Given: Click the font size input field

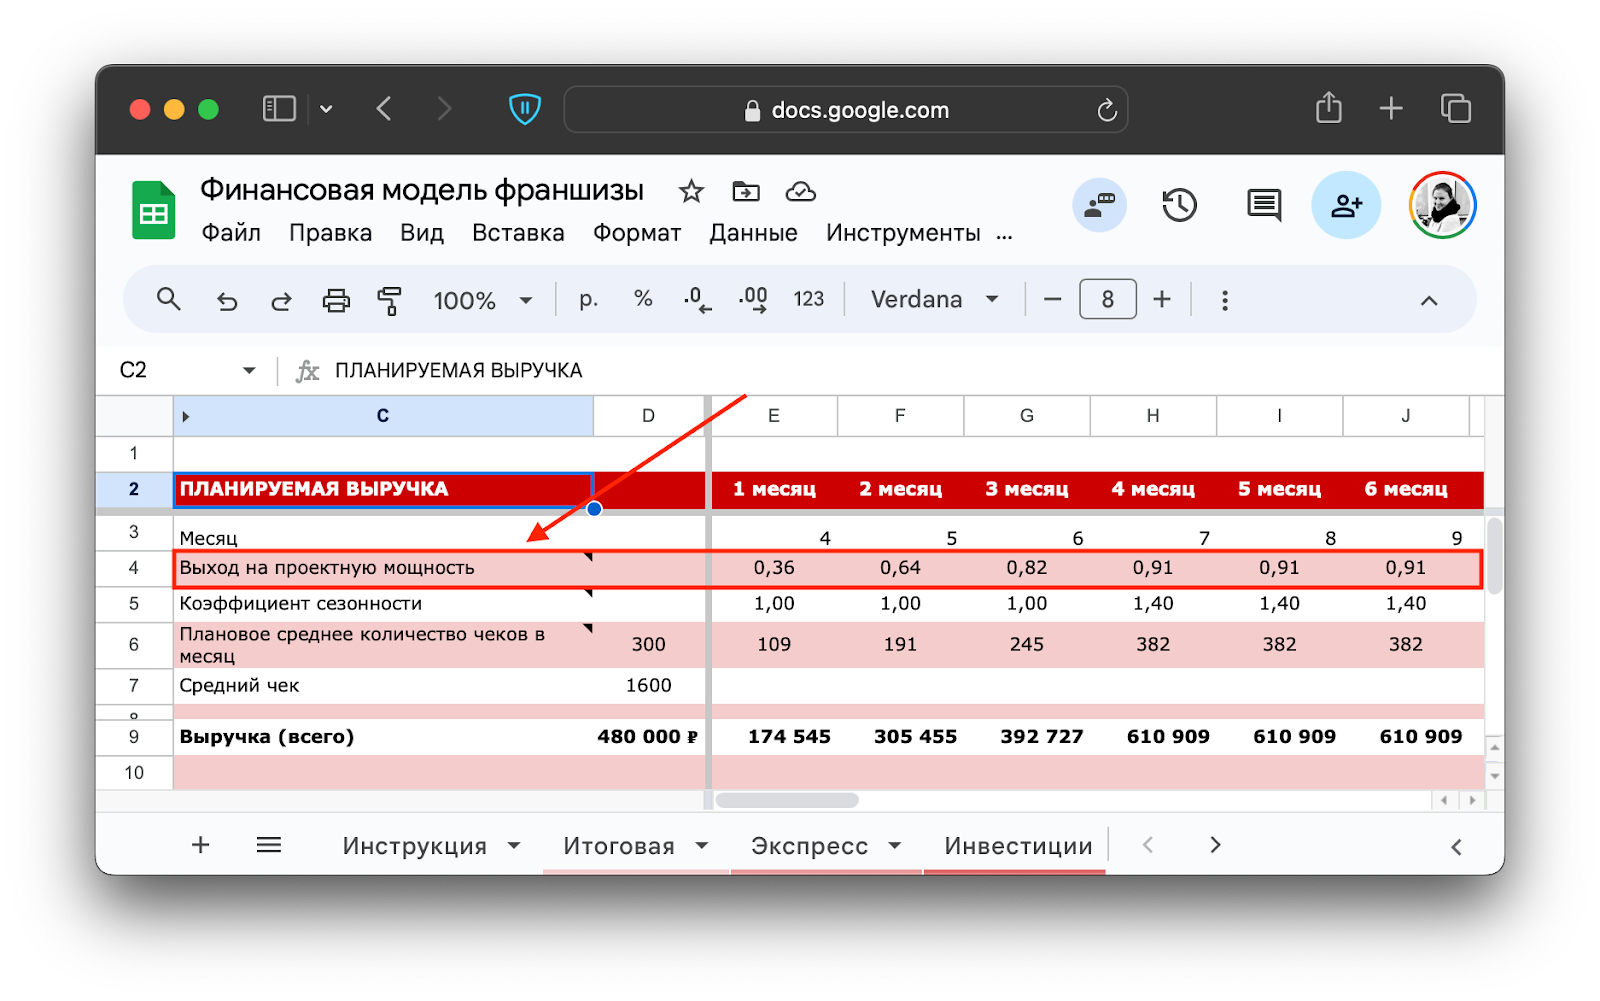Looking at the screenshot, I should 1107,299.
